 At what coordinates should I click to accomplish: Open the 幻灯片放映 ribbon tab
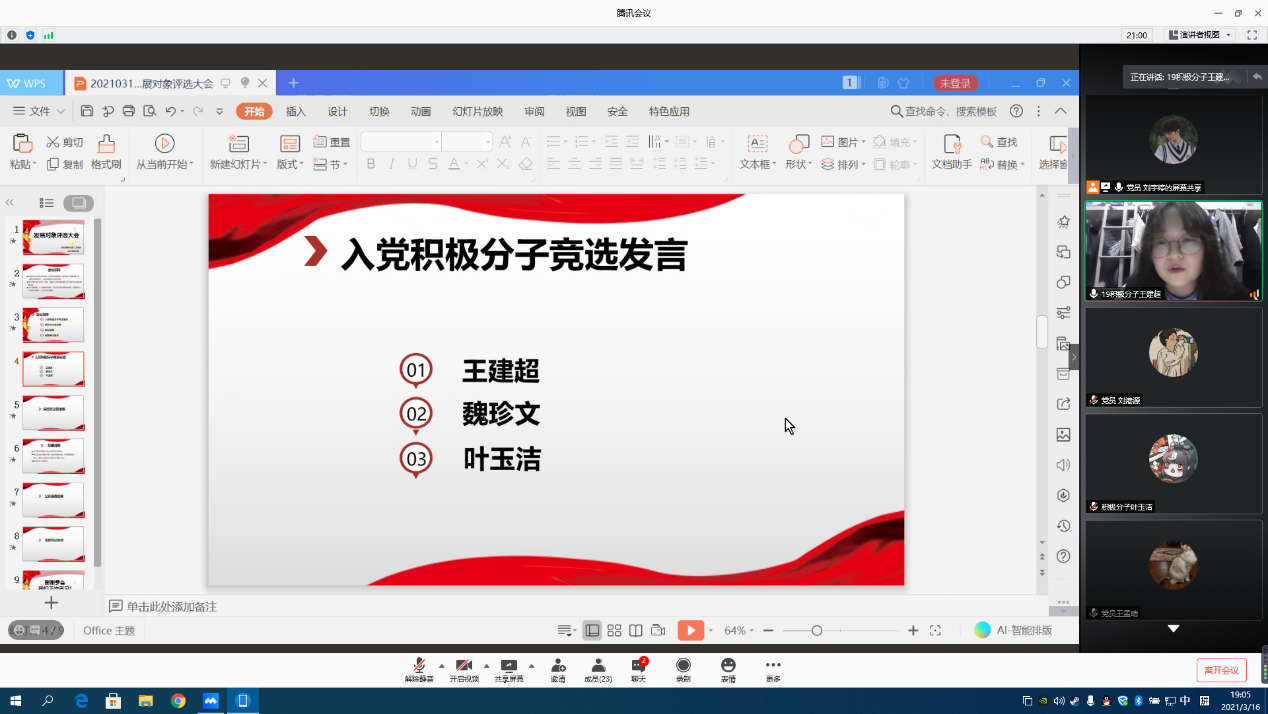click(477, 112)
